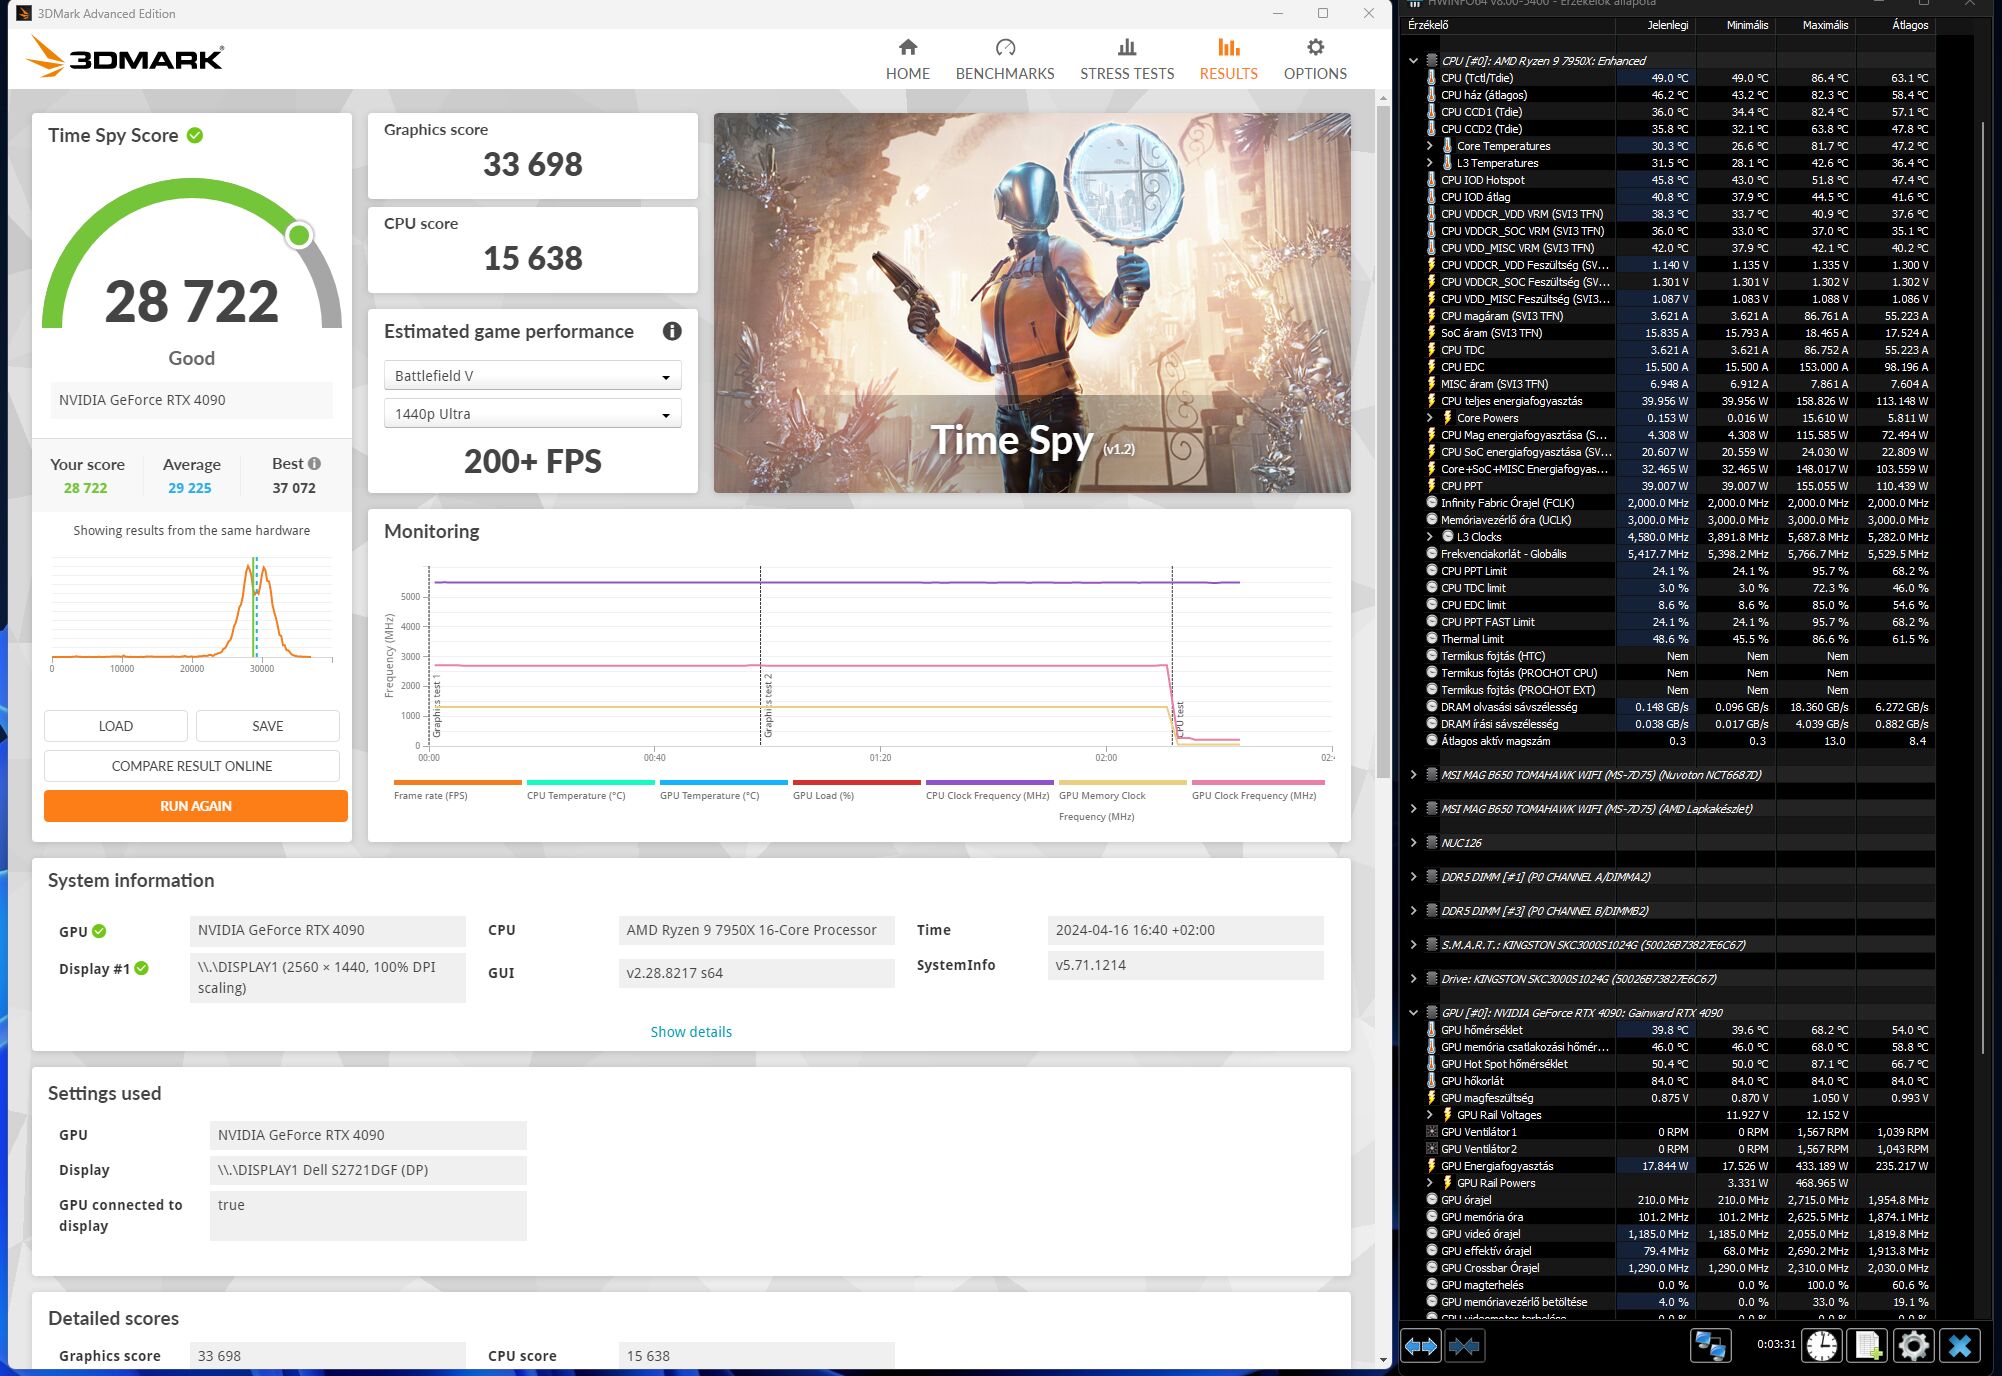The height and width of the screenshot is (1376, 2002).
Task: Click the Time Spy artwork thumbnail
Action: 1032,303
